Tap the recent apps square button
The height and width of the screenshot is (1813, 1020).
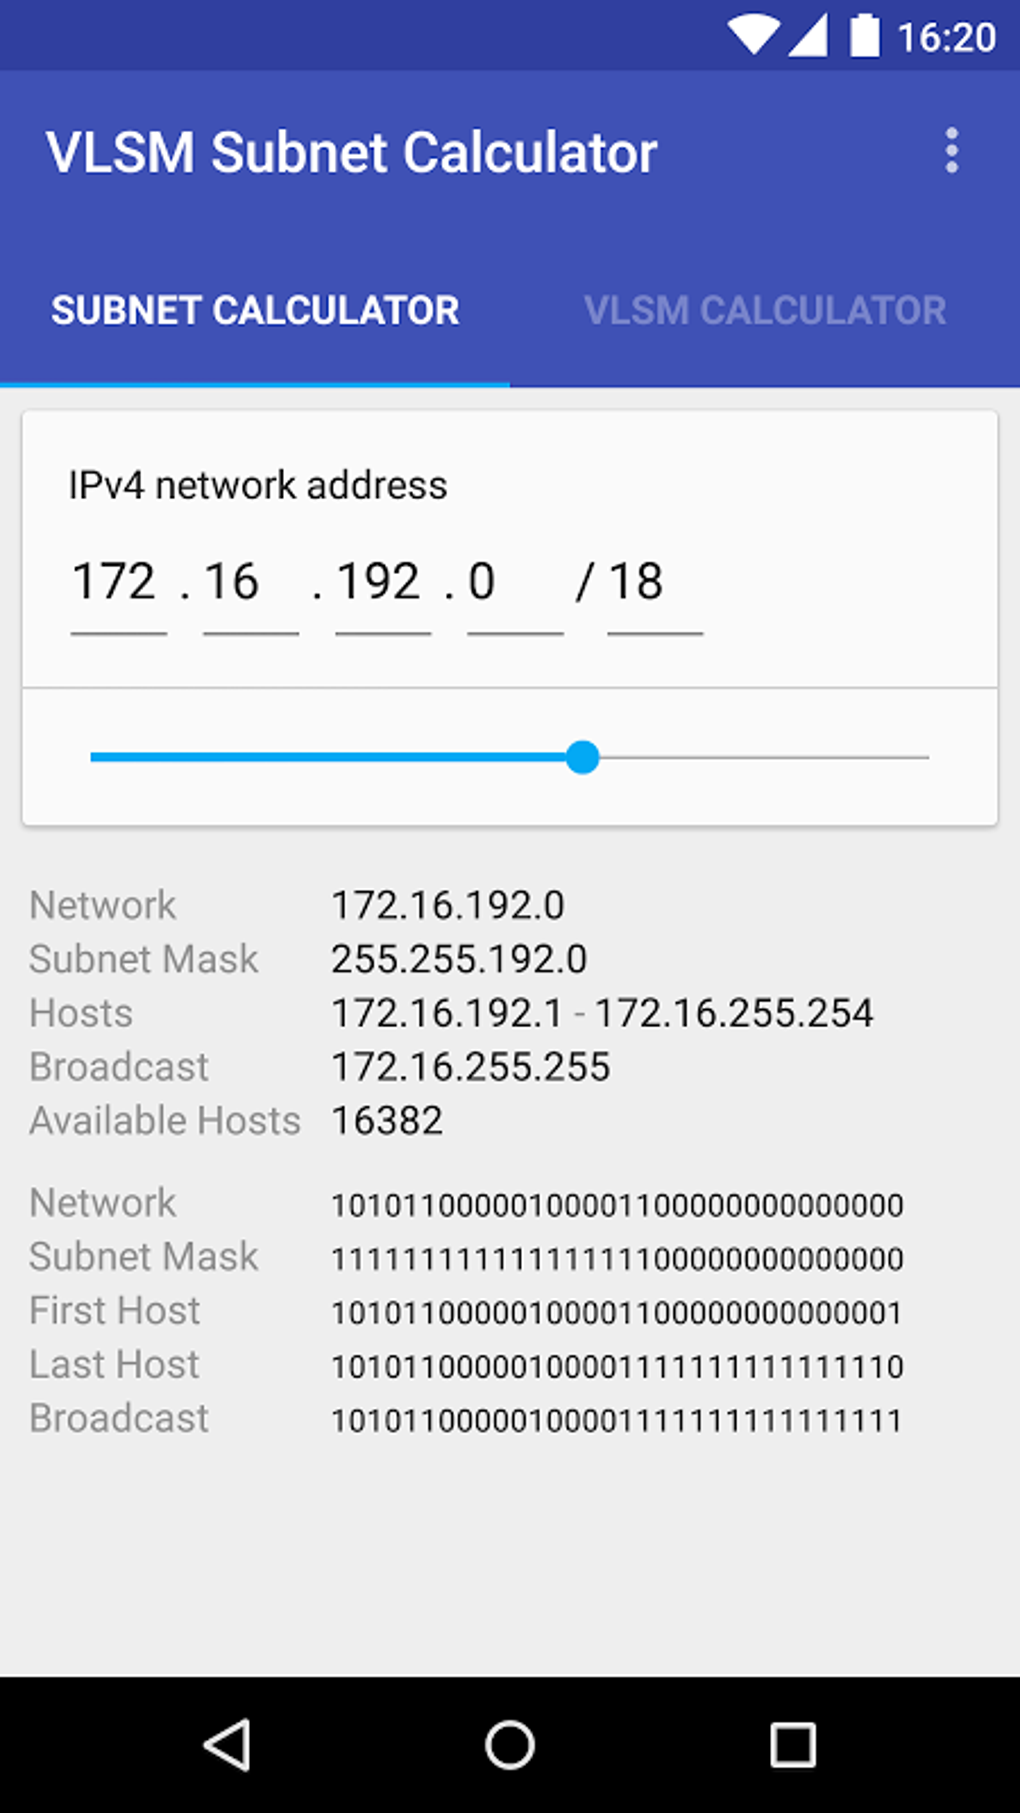[x=792, y=1745]
